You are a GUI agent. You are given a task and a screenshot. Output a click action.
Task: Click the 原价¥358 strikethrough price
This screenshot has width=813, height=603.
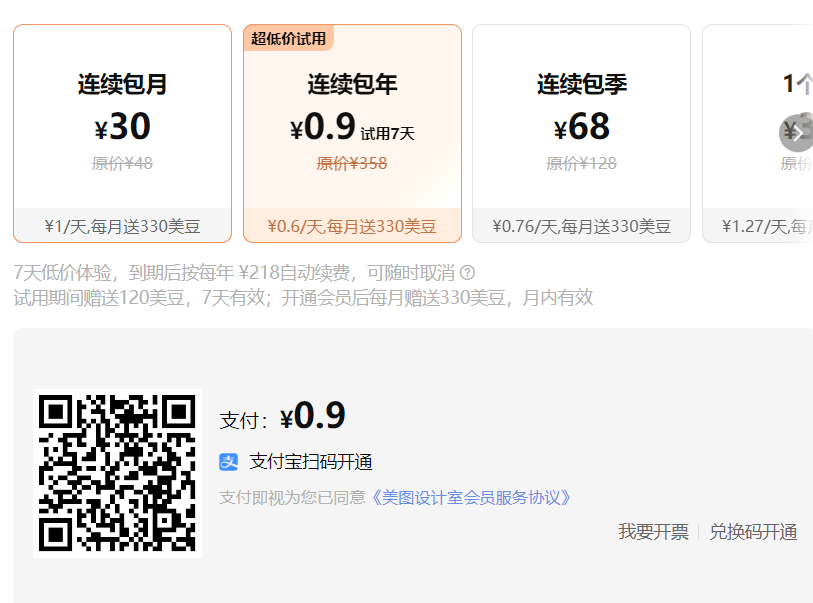[352, 164]
